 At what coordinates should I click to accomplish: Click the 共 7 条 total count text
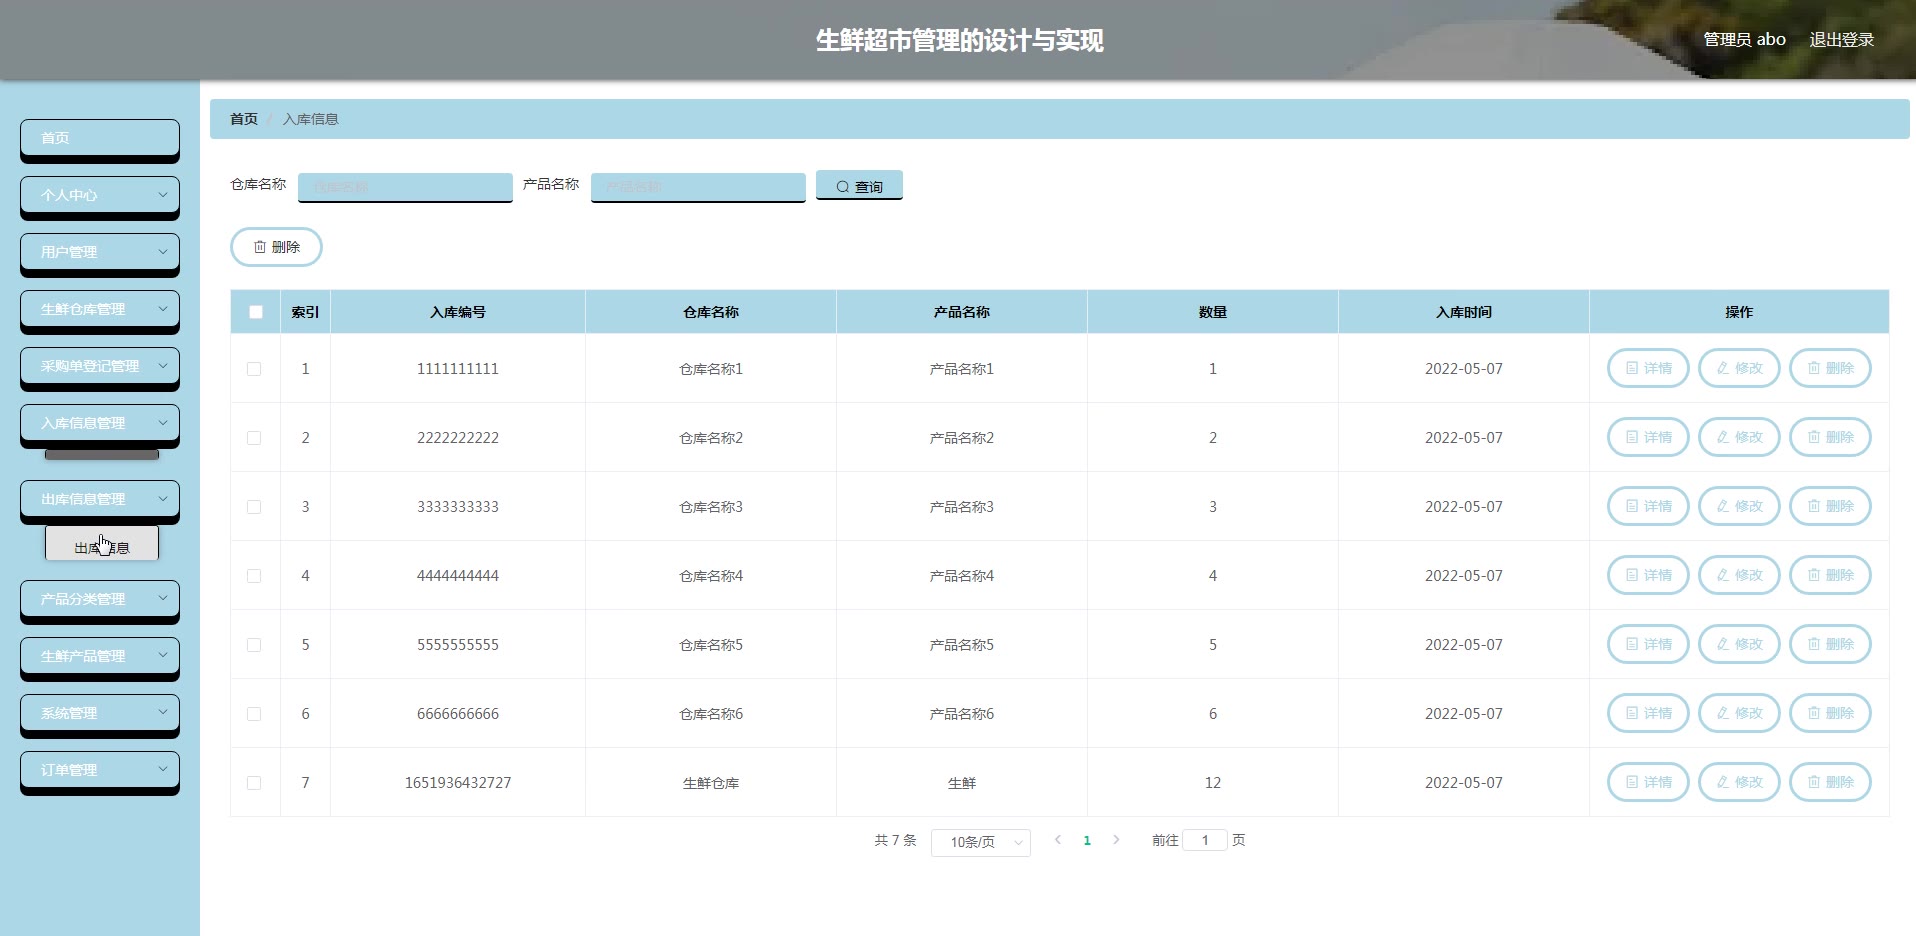[895, 840]
